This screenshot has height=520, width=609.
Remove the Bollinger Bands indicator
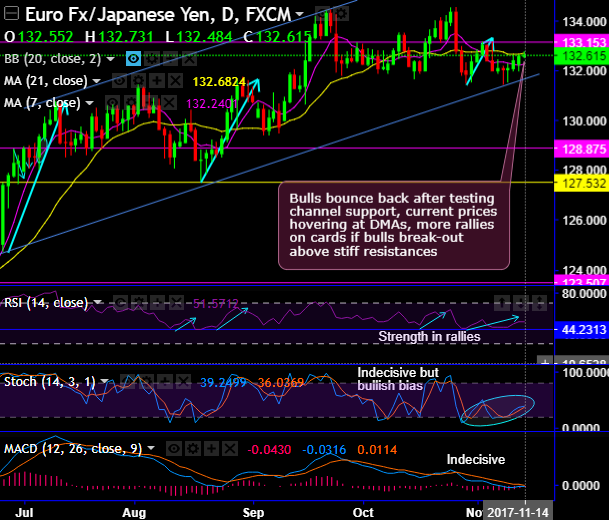[x=189, y=59]
